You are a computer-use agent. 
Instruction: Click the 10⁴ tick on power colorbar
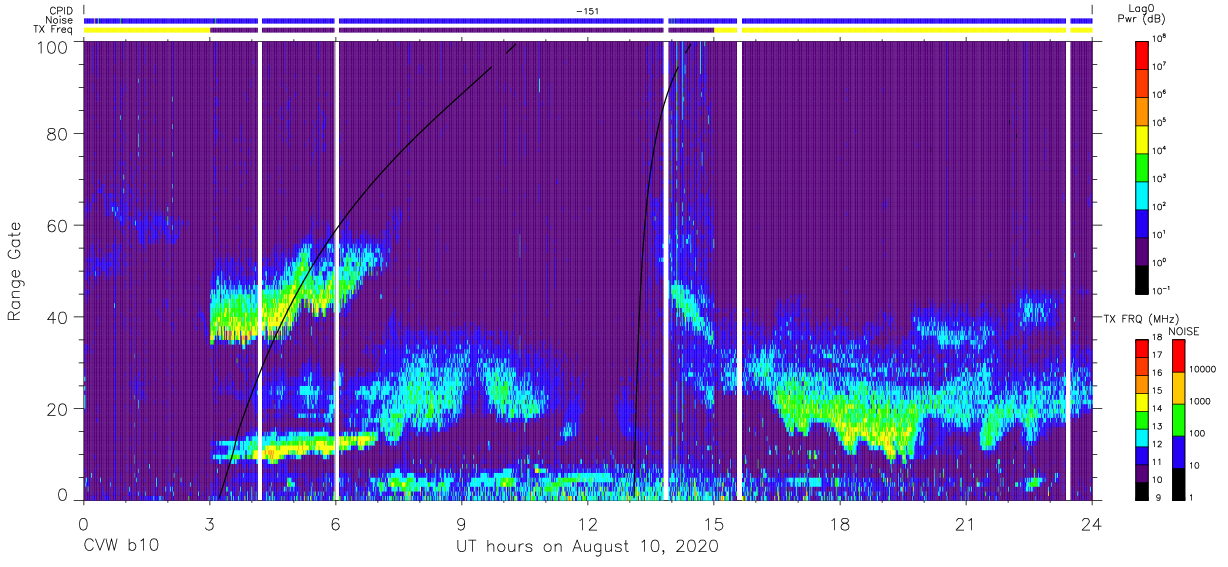coord(1160,151)
